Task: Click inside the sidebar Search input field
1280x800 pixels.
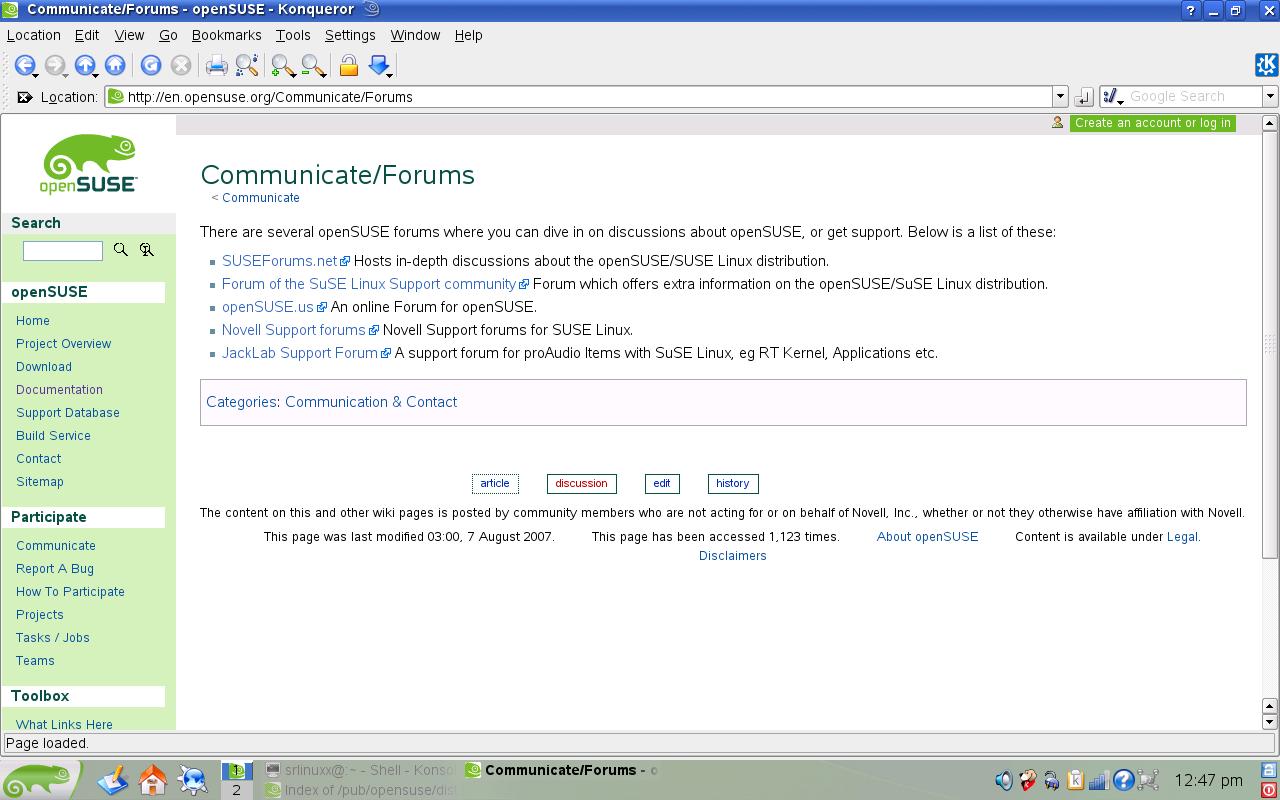Action: click(63, 250)
